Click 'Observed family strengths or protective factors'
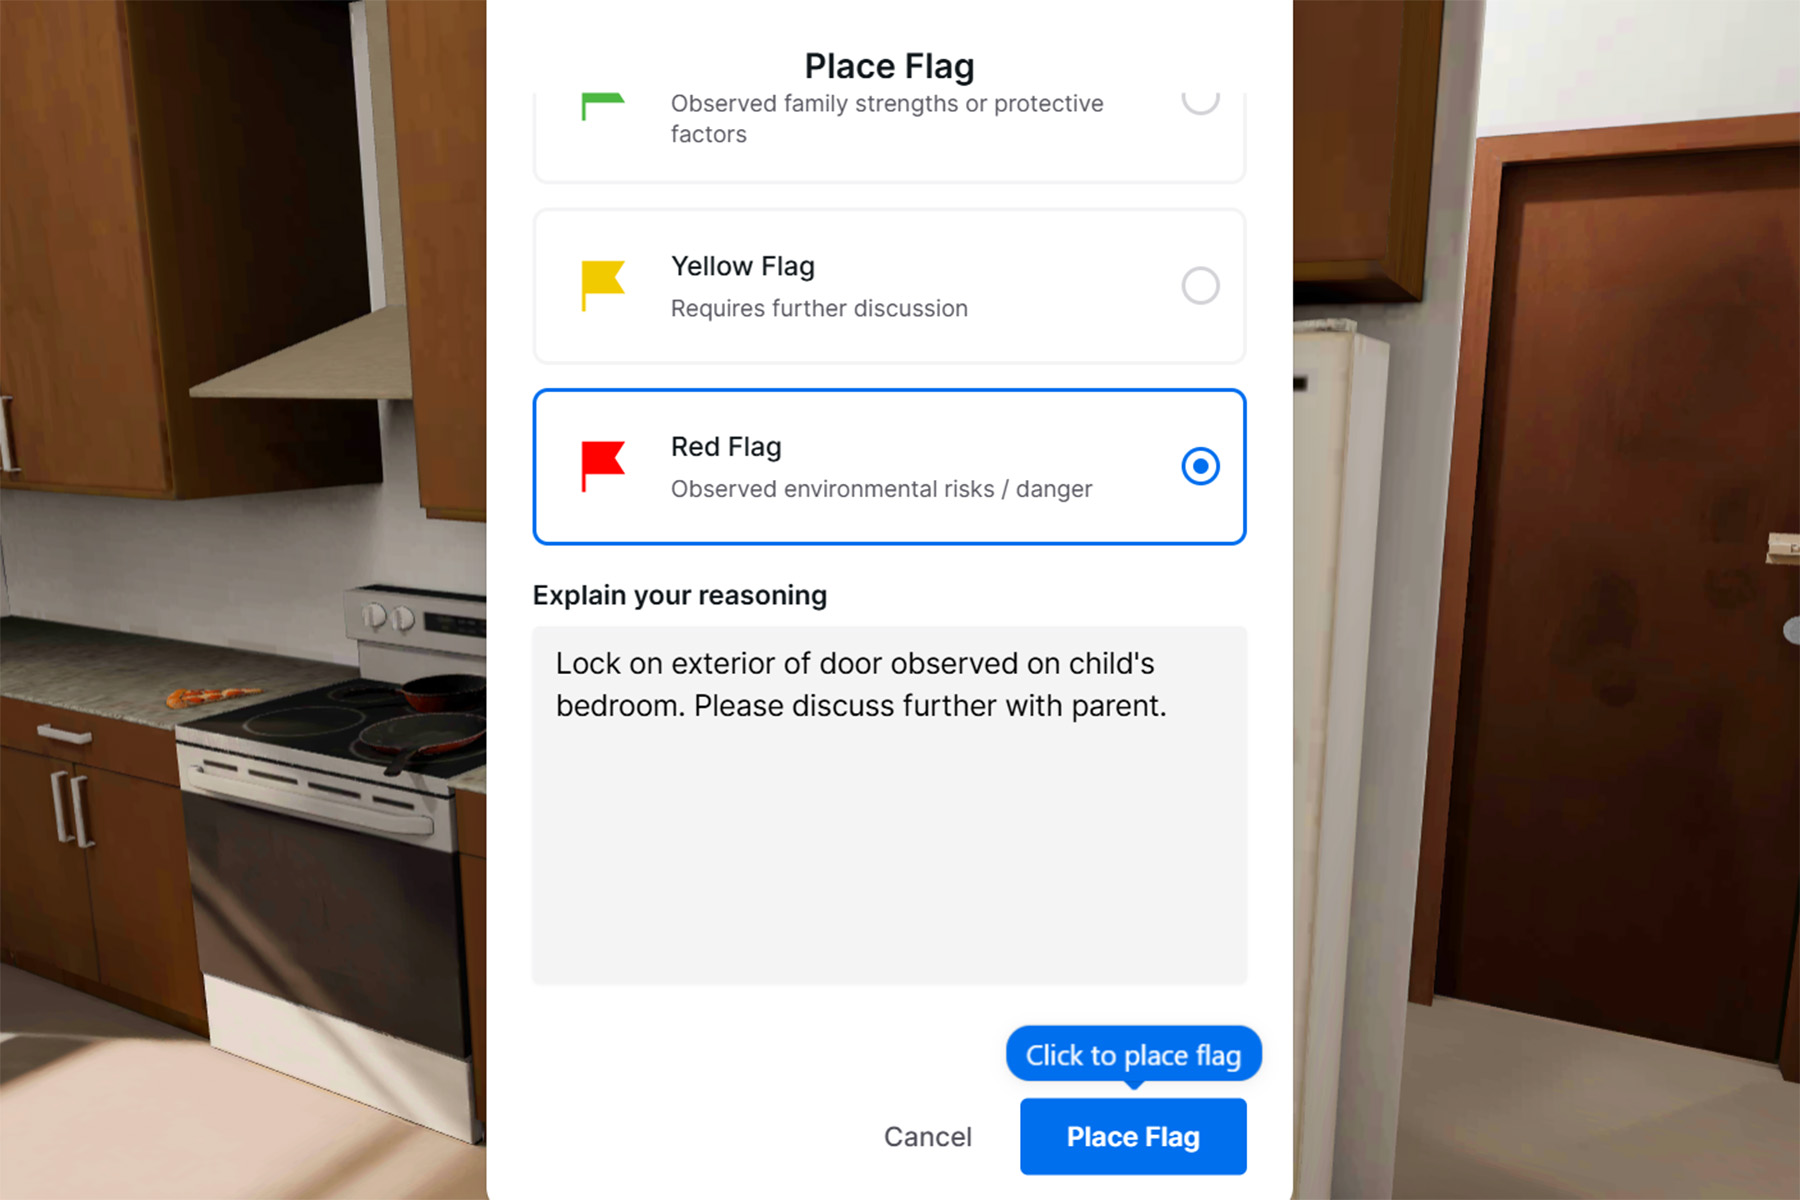 click(887, 119)
